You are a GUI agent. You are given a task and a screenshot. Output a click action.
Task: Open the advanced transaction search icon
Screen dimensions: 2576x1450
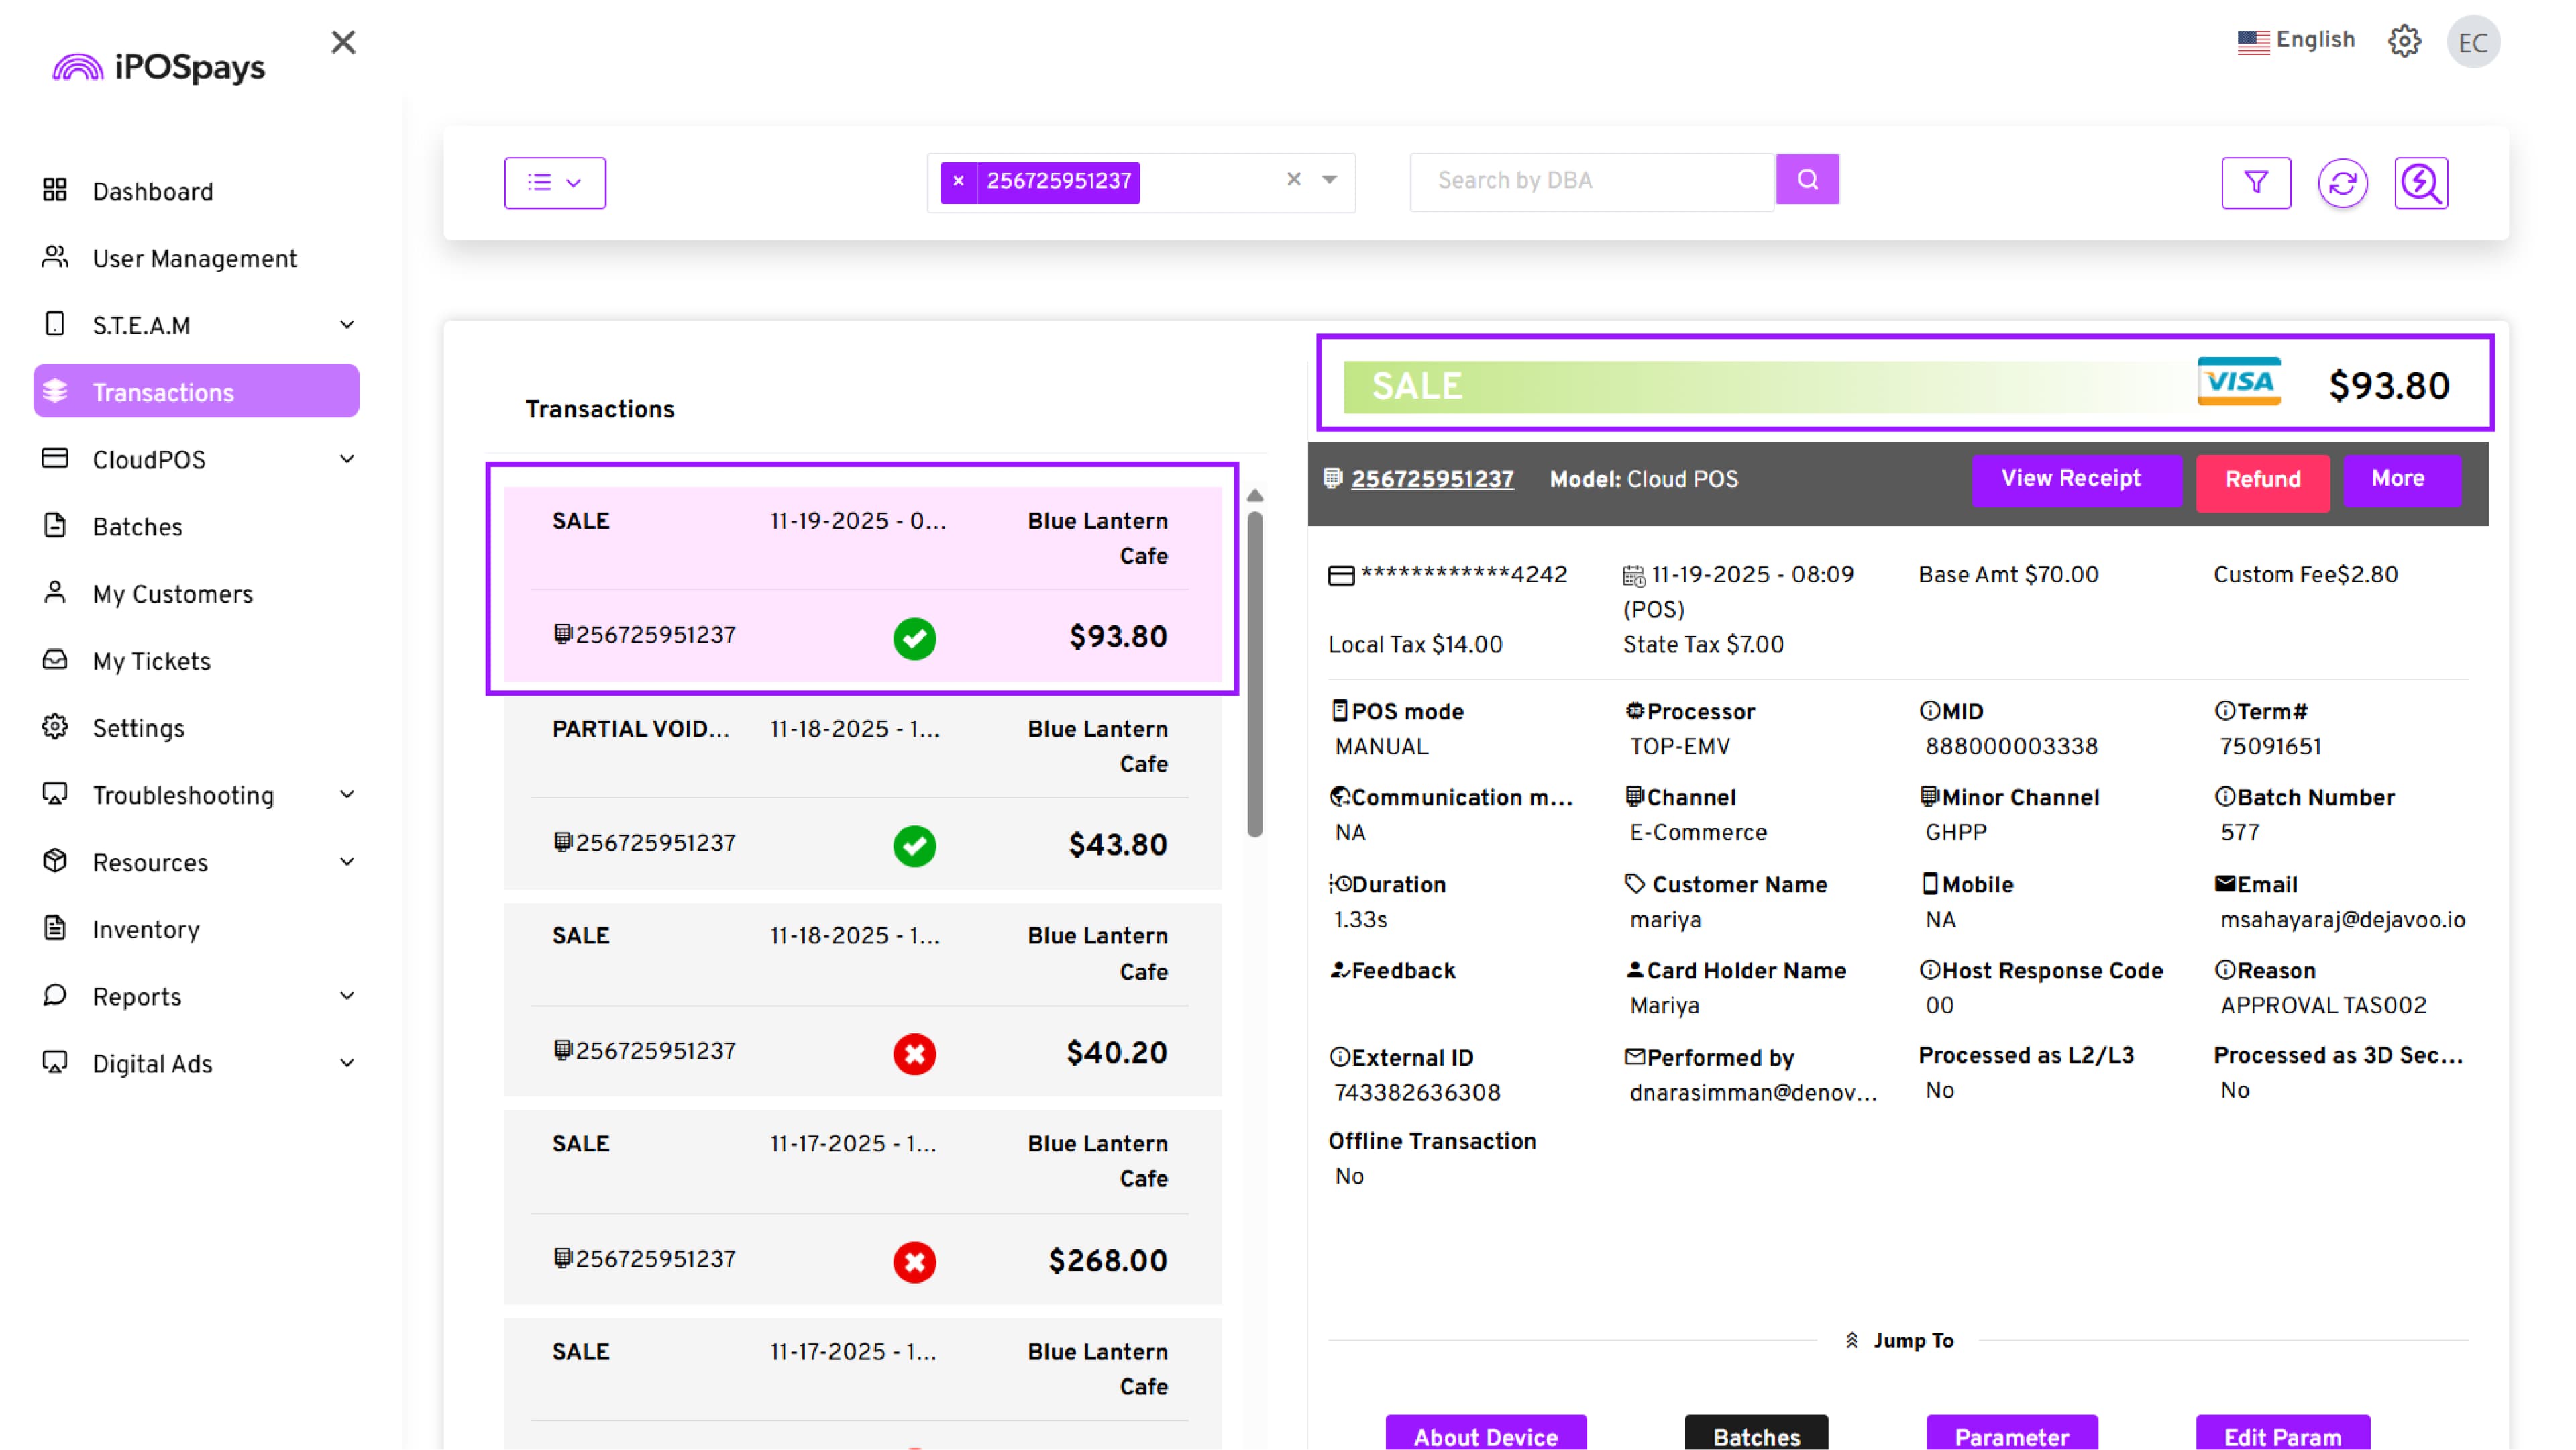click(x=2420, y=183)
